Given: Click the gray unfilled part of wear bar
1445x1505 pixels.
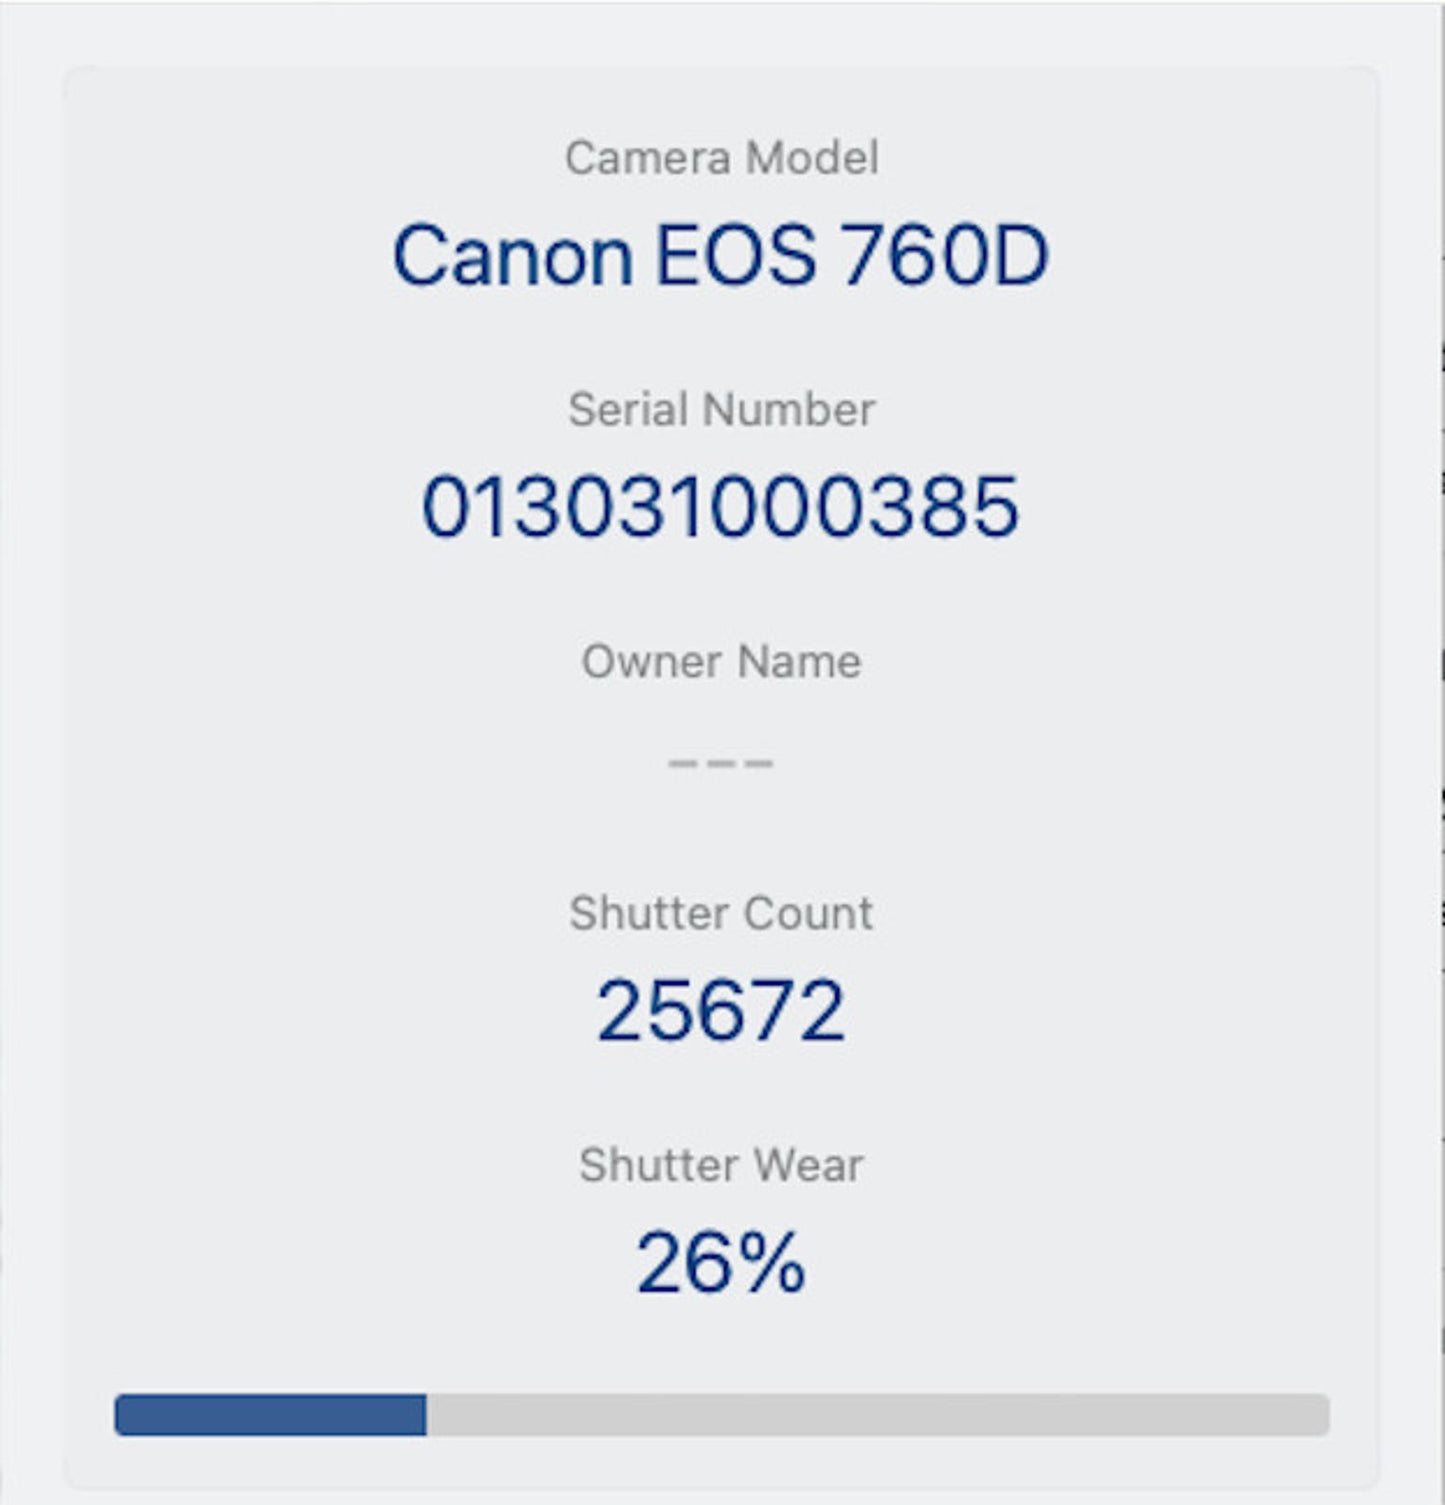Looking at the screenshot, I should (878, 1415).
